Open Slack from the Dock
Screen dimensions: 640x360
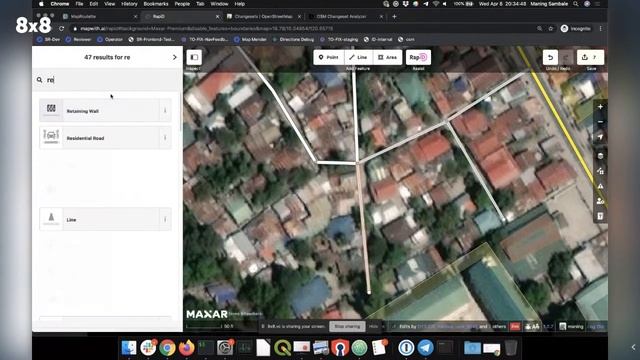(148, 348)
